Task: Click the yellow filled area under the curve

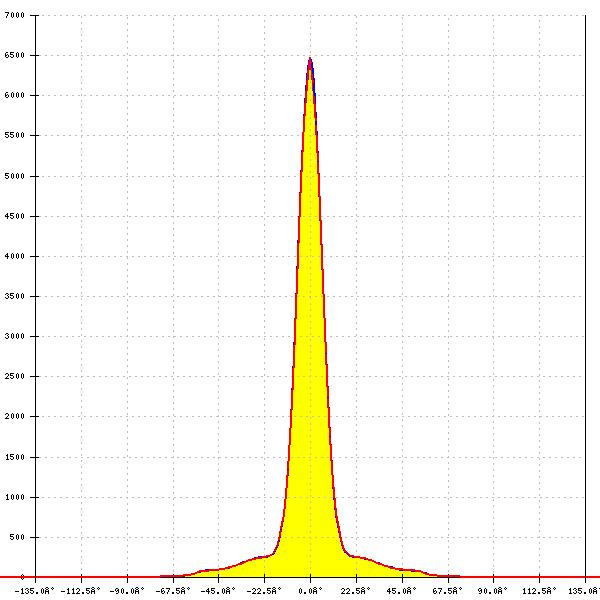Action: pos(310,400)
